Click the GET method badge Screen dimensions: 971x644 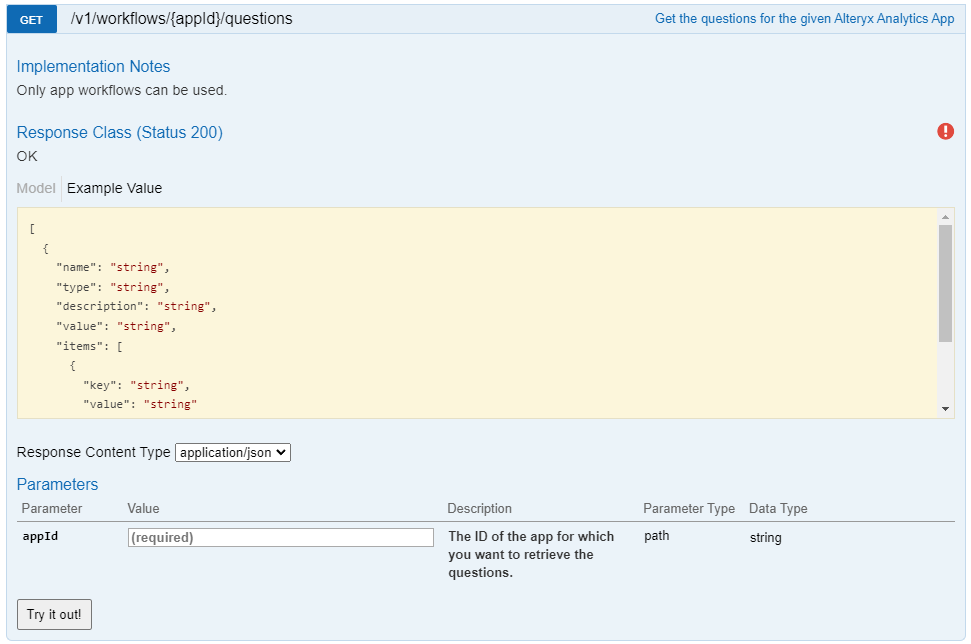click(x=31, y=19)
